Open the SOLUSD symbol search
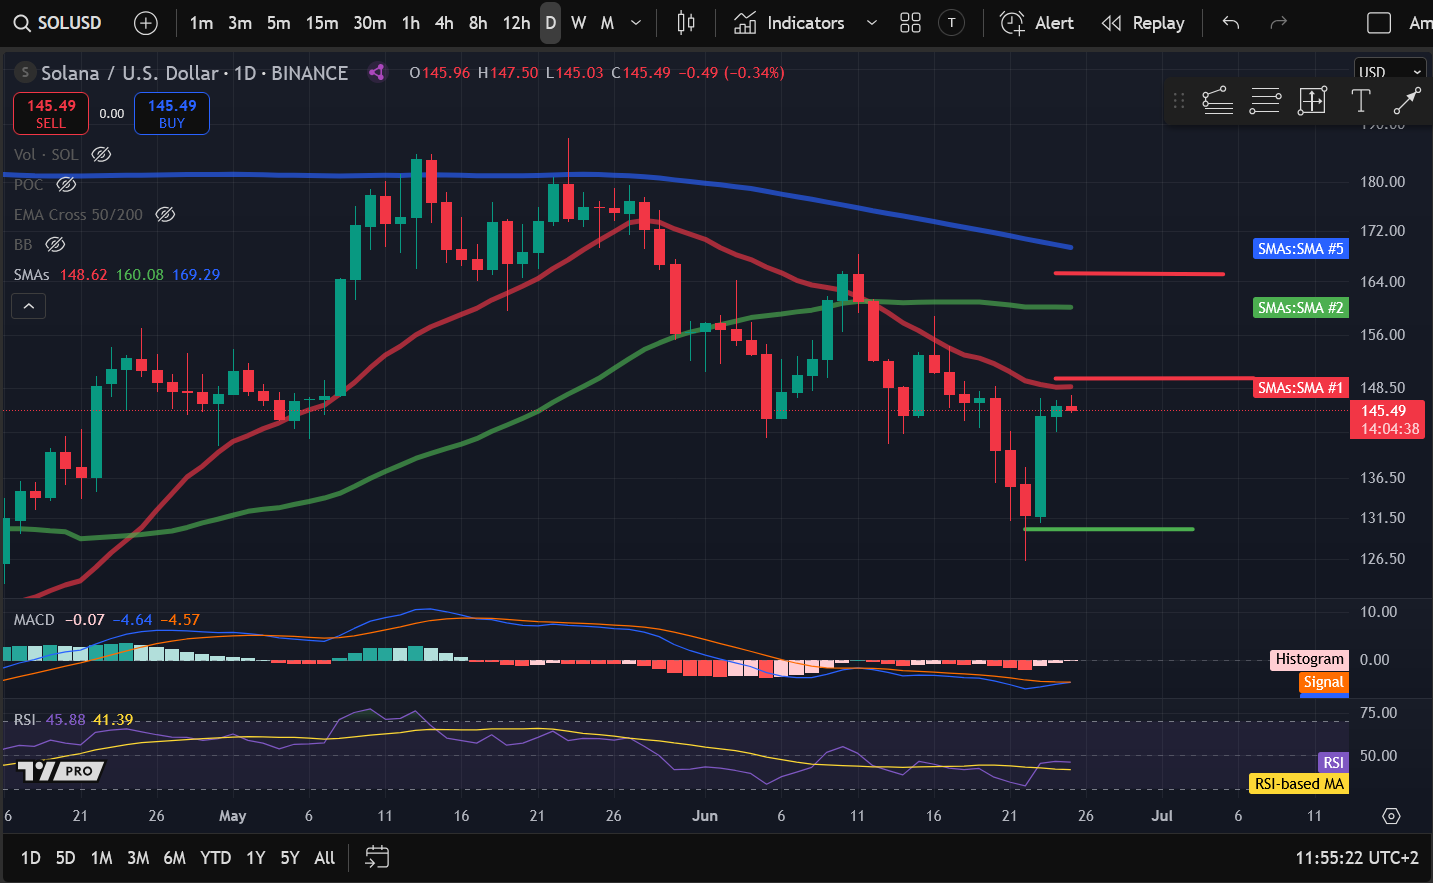1433x883 pixels. click(x=58, y=23)
